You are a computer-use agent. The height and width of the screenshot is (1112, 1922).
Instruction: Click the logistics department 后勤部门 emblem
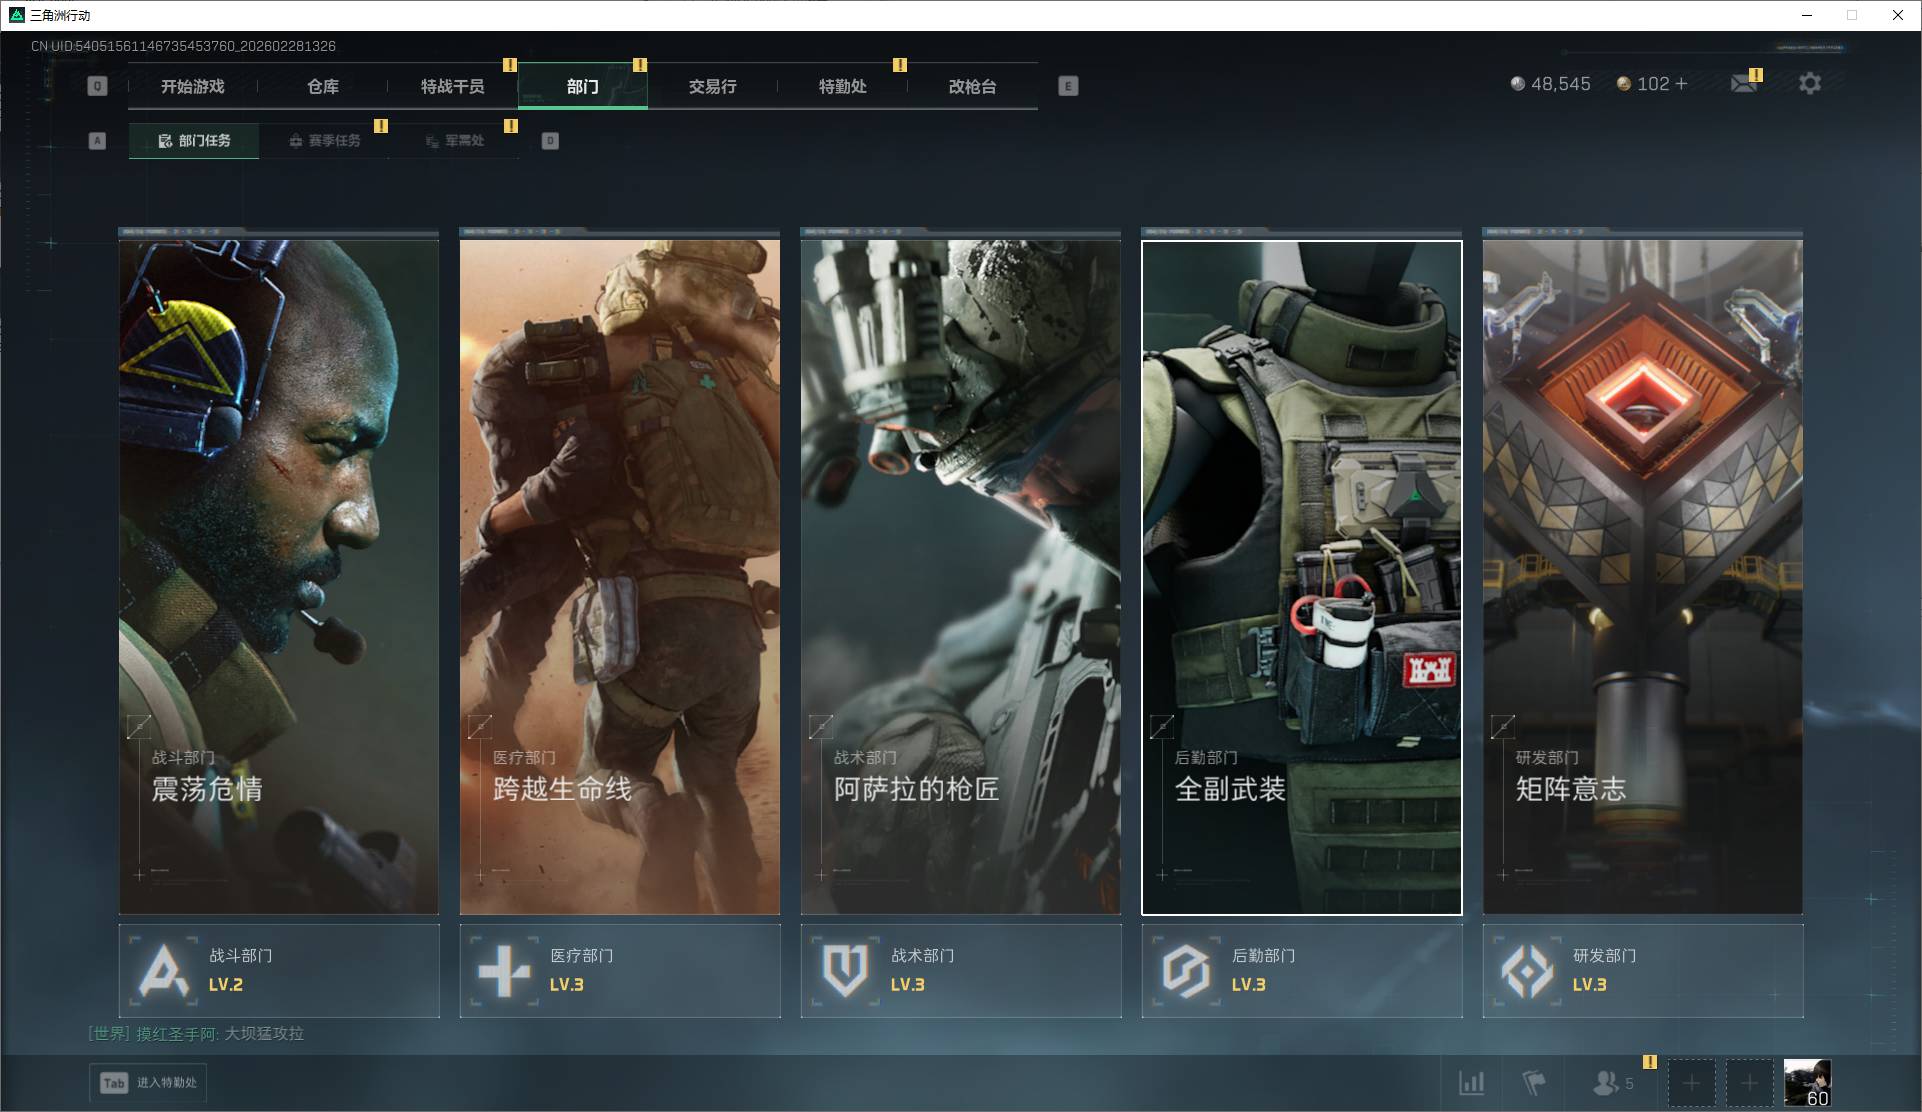1186,970
